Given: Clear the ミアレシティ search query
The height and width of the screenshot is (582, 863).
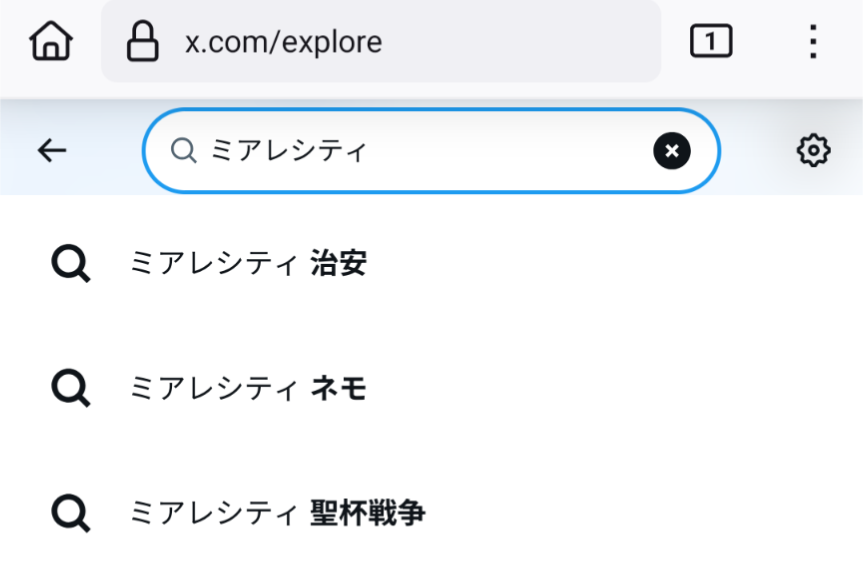Looking at the screenshot, I should (x=672, y=151).
